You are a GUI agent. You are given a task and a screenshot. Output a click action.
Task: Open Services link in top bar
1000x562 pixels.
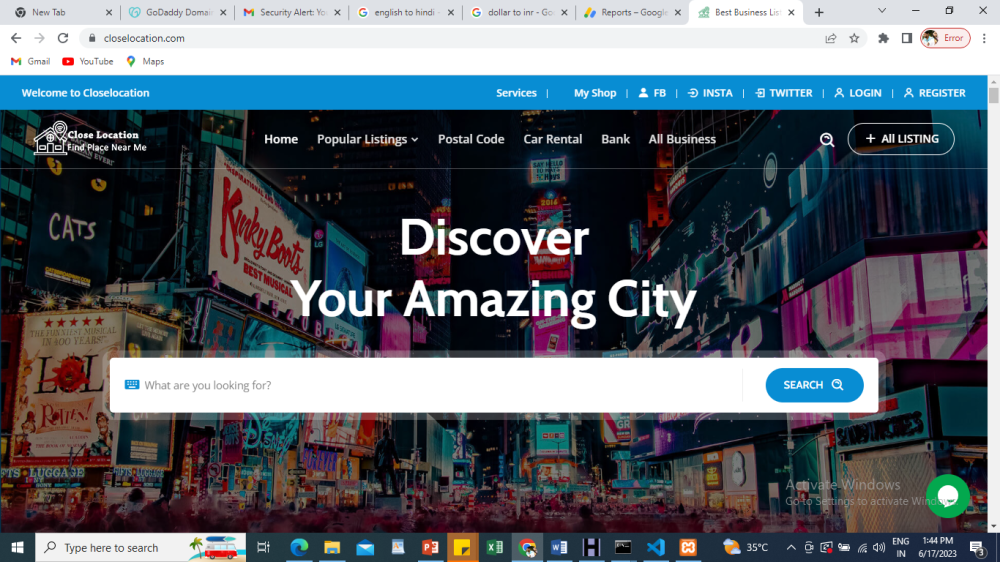coord(516,92)
